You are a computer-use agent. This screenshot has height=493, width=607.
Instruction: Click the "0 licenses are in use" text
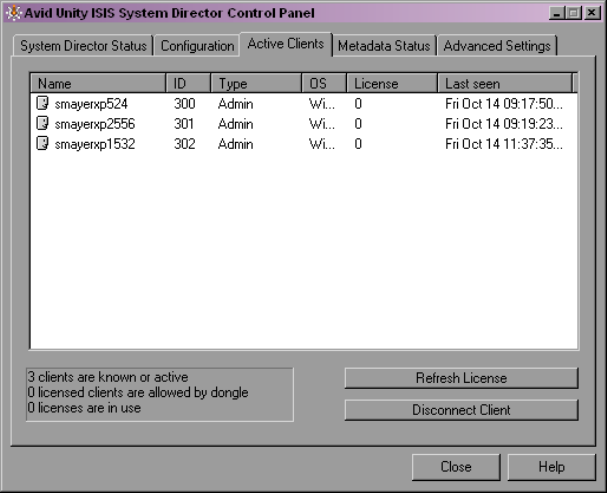84,407
